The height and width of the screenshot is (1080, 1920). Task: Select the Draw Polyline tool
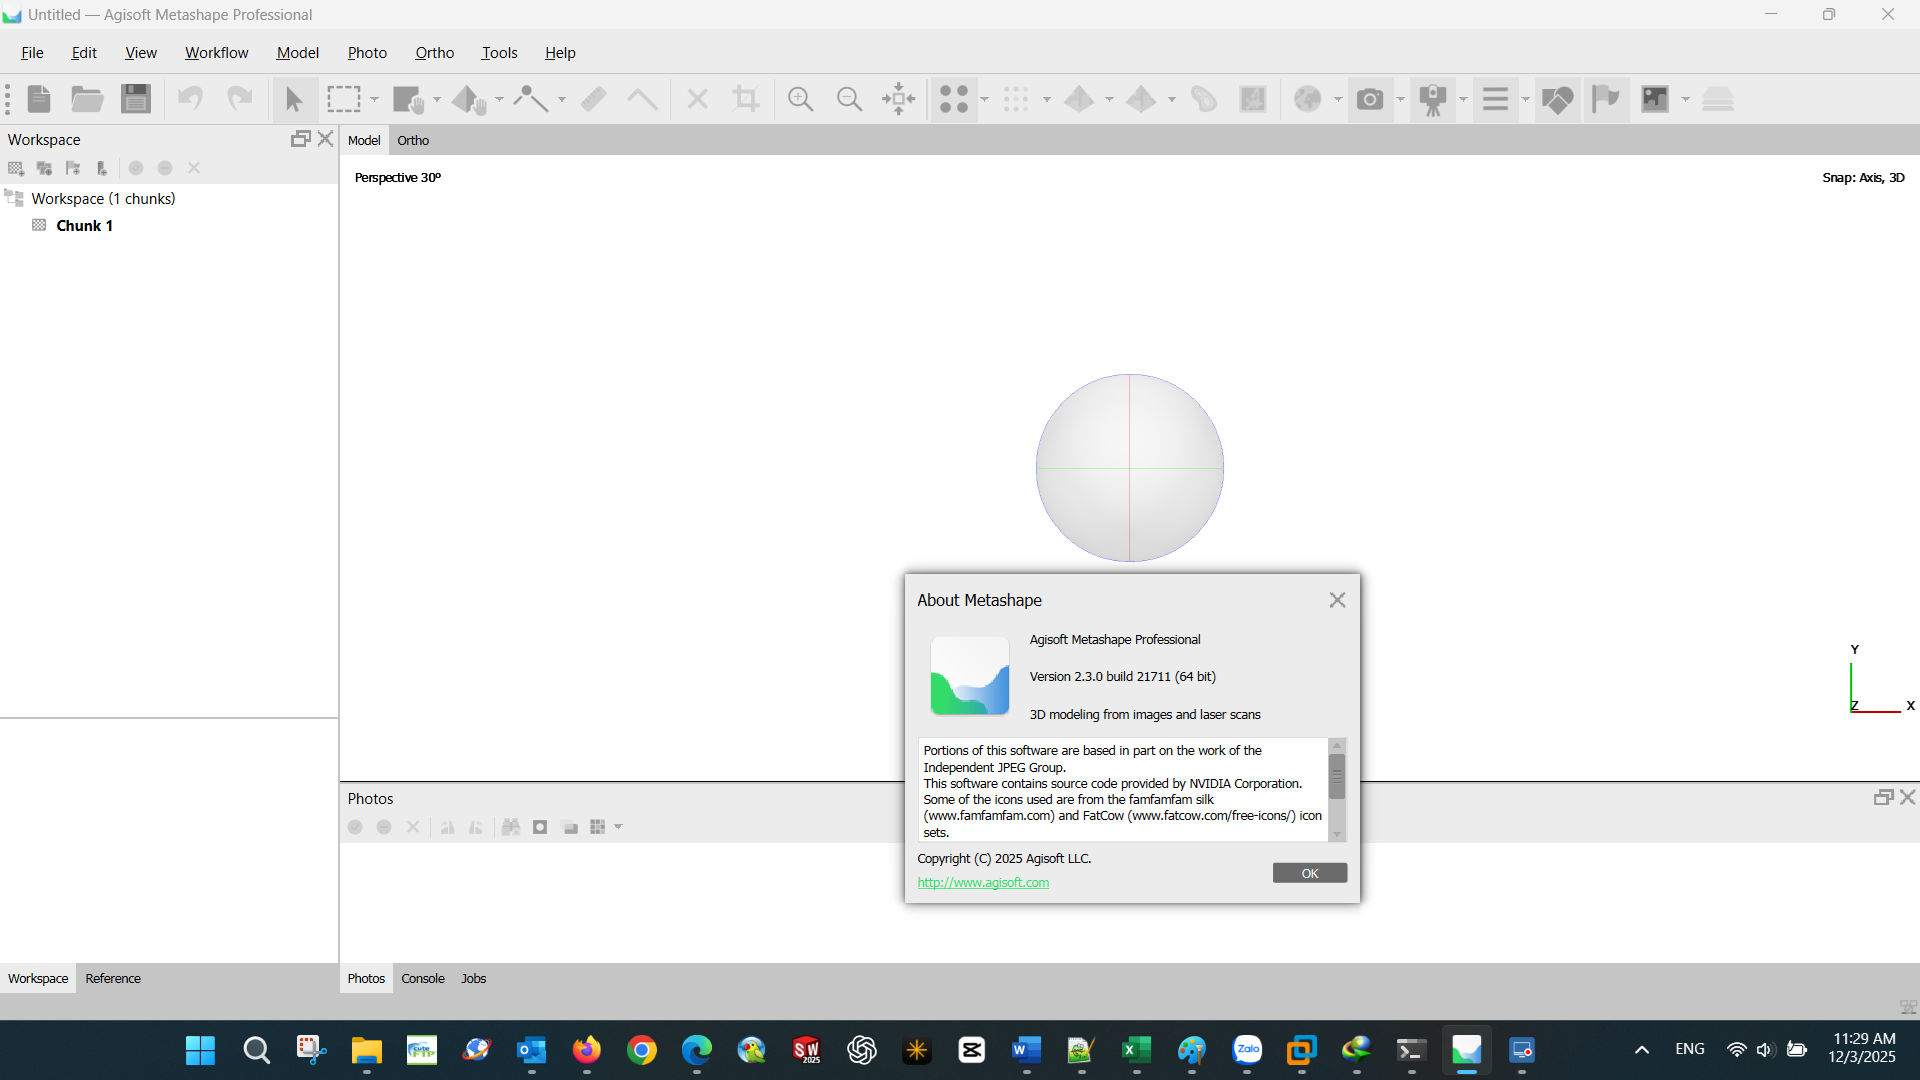tap(530, 99)
